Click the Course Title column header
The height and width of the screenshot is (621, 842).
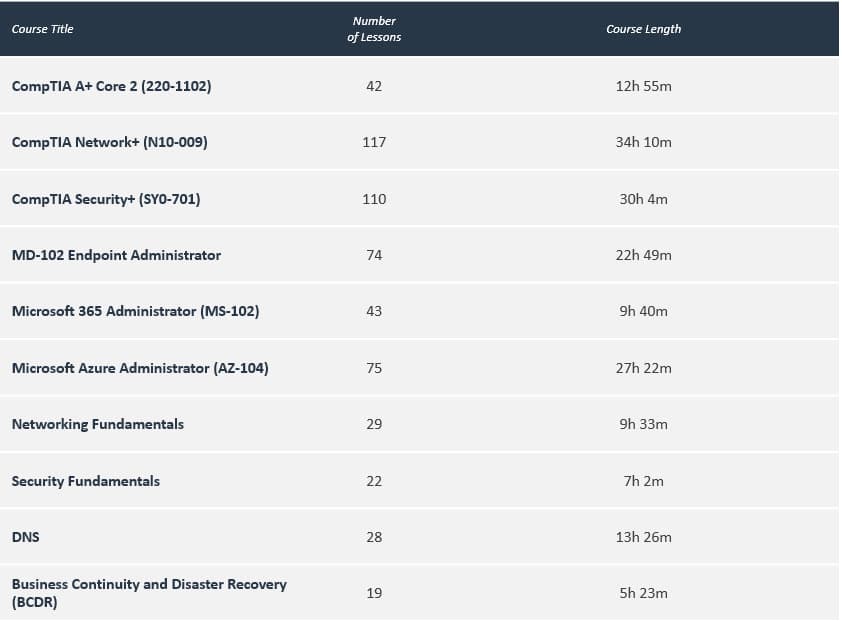42,29
